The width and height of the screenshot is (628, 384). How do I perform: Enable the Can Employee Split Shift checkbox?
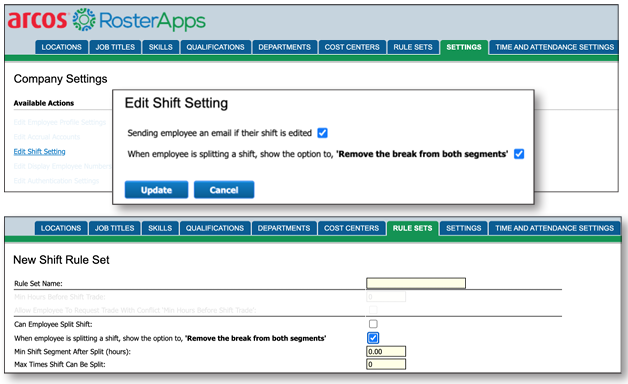click(x=373, y=324)
